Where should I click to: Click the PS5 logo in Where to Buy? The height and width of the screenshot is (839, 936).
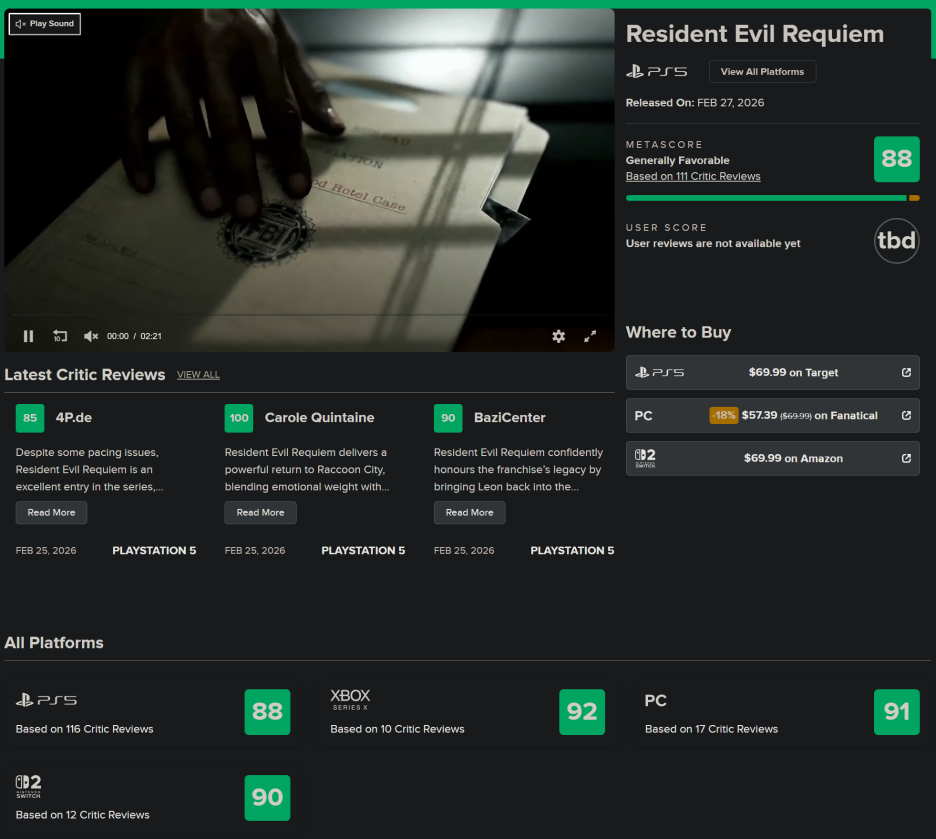pos(660,372)
